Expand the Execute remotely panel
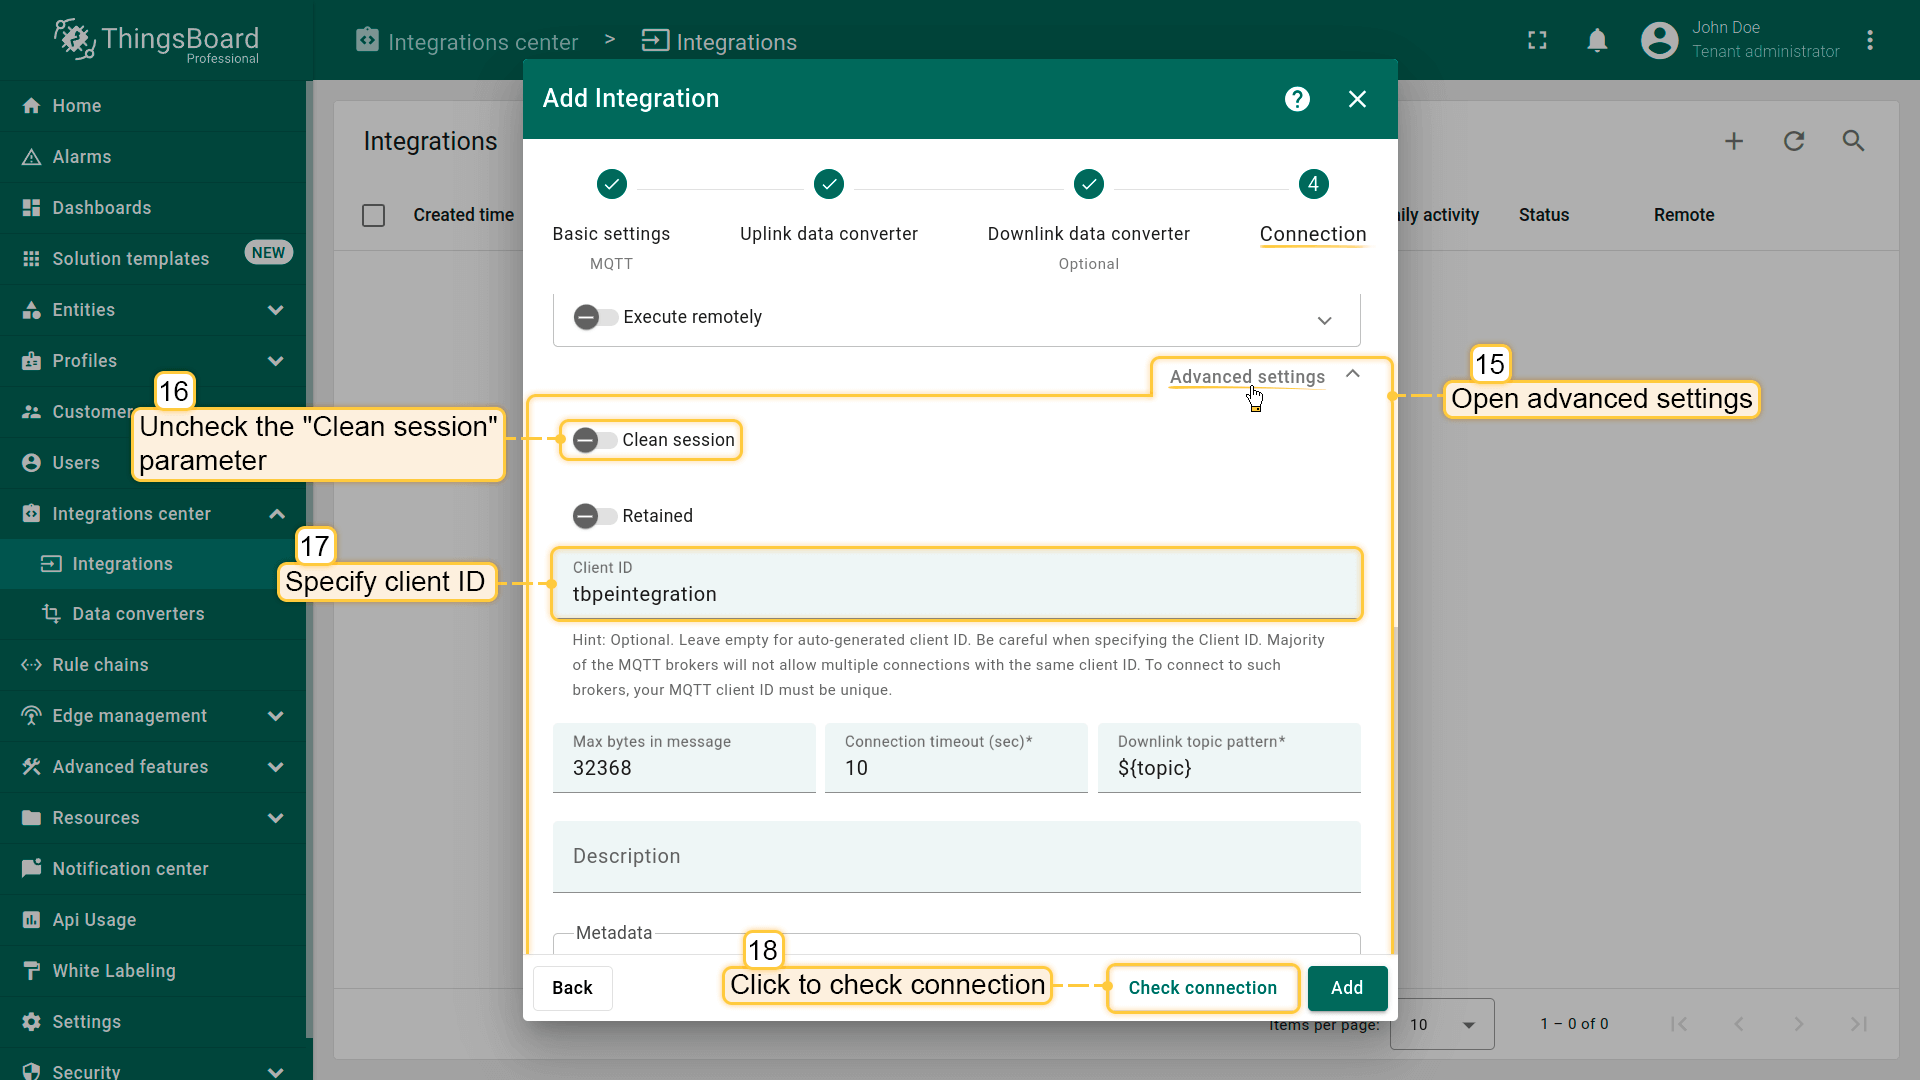 (1324, 320)
